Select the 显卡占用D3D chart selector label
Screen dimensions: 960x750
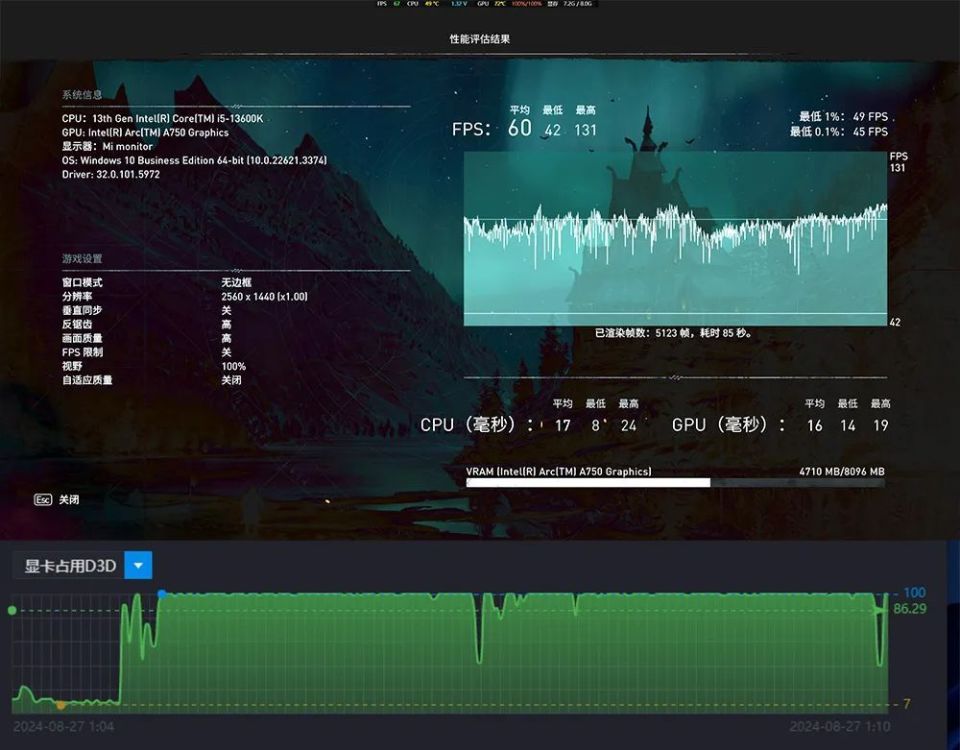coord(70,566)
